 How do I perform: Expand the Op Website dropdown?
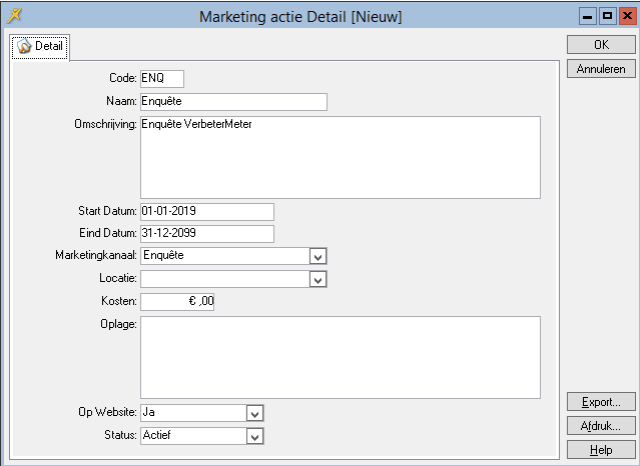click(254, 413)
